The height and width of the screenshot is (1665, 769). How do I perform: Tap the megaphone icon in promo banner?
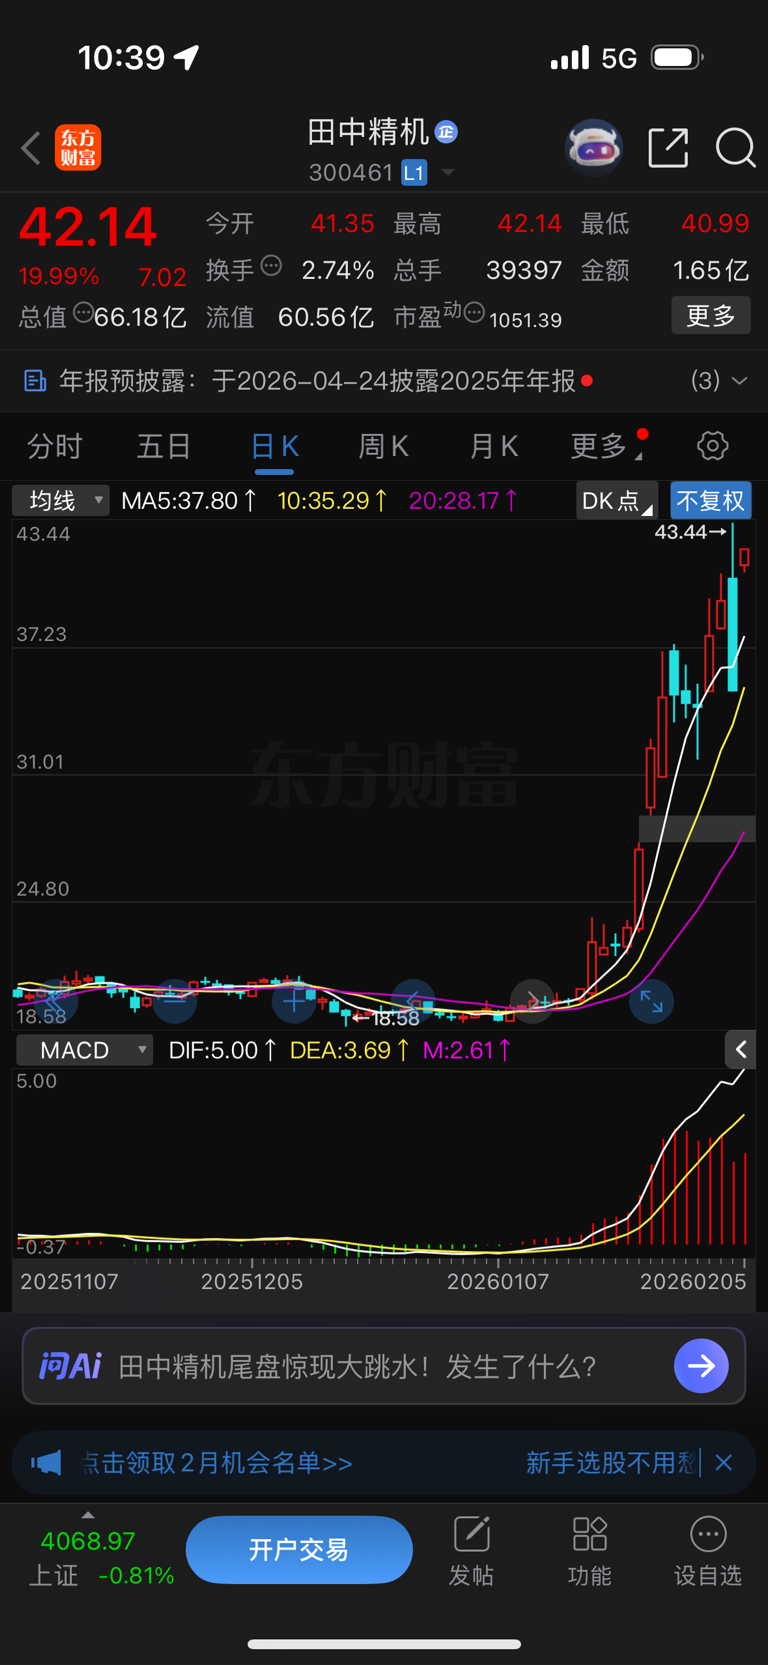point(46,1463)
